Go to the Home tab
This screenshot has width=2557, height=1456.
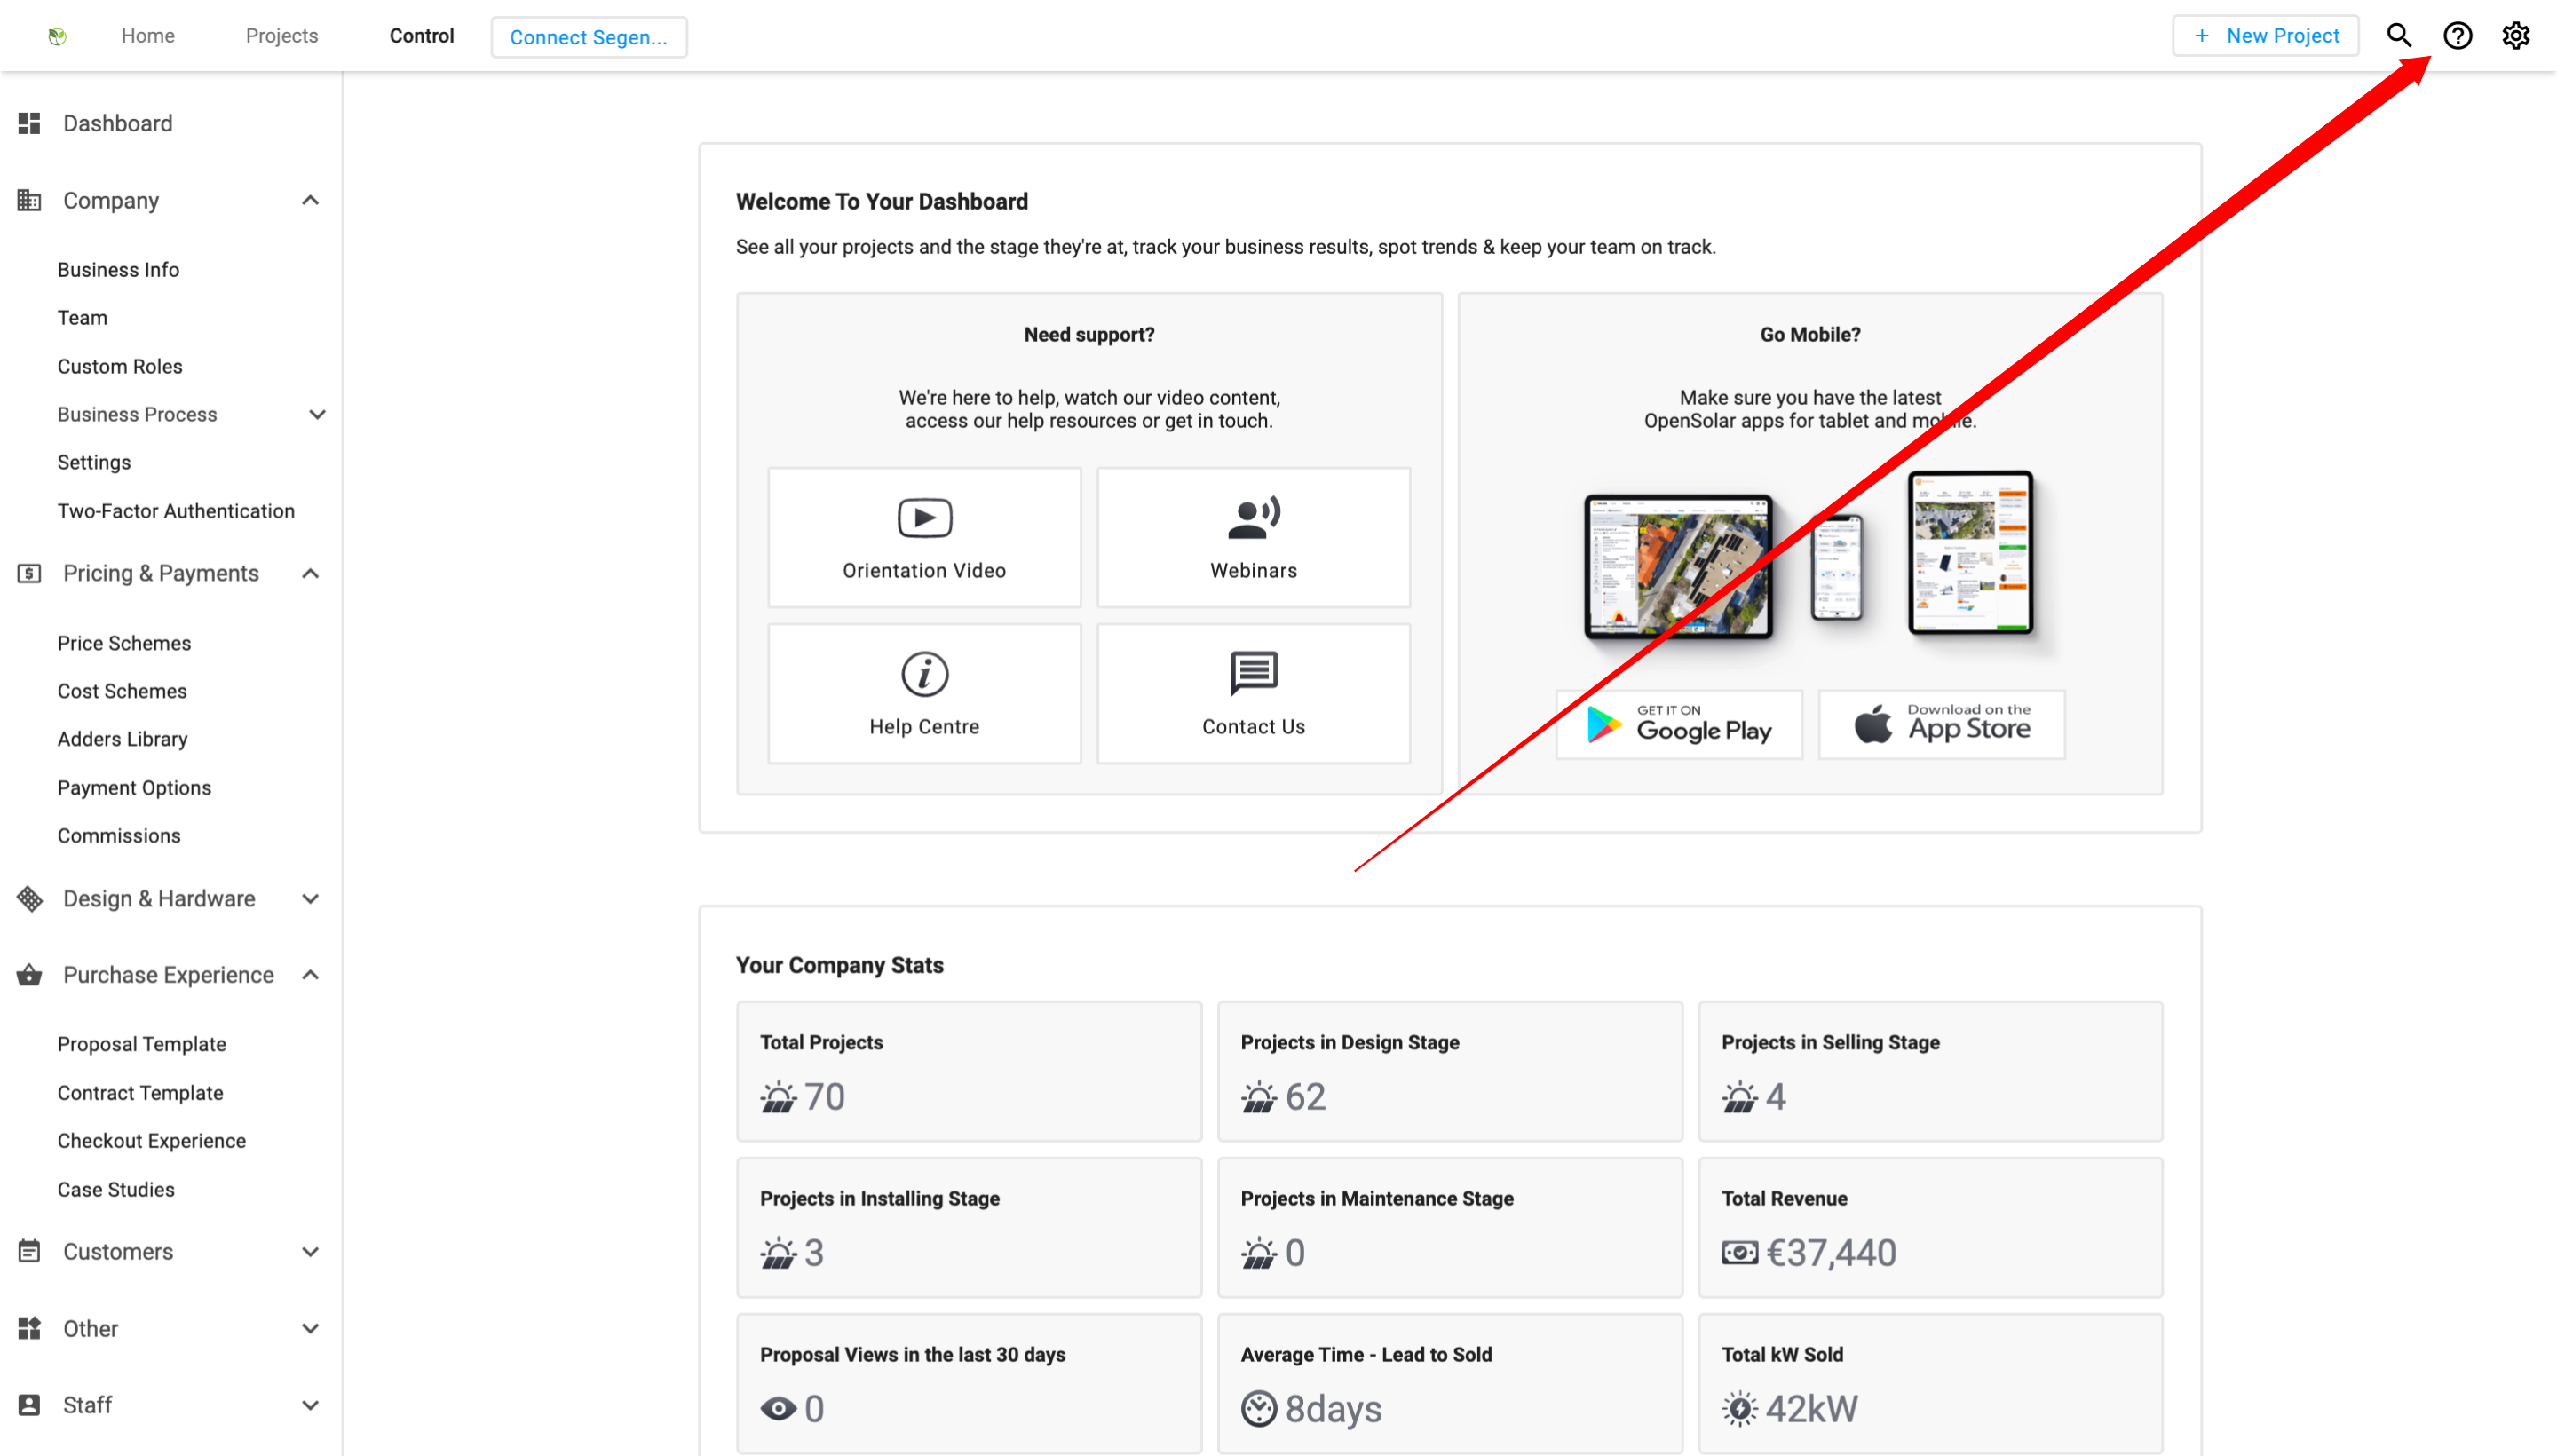click(148, 36)
